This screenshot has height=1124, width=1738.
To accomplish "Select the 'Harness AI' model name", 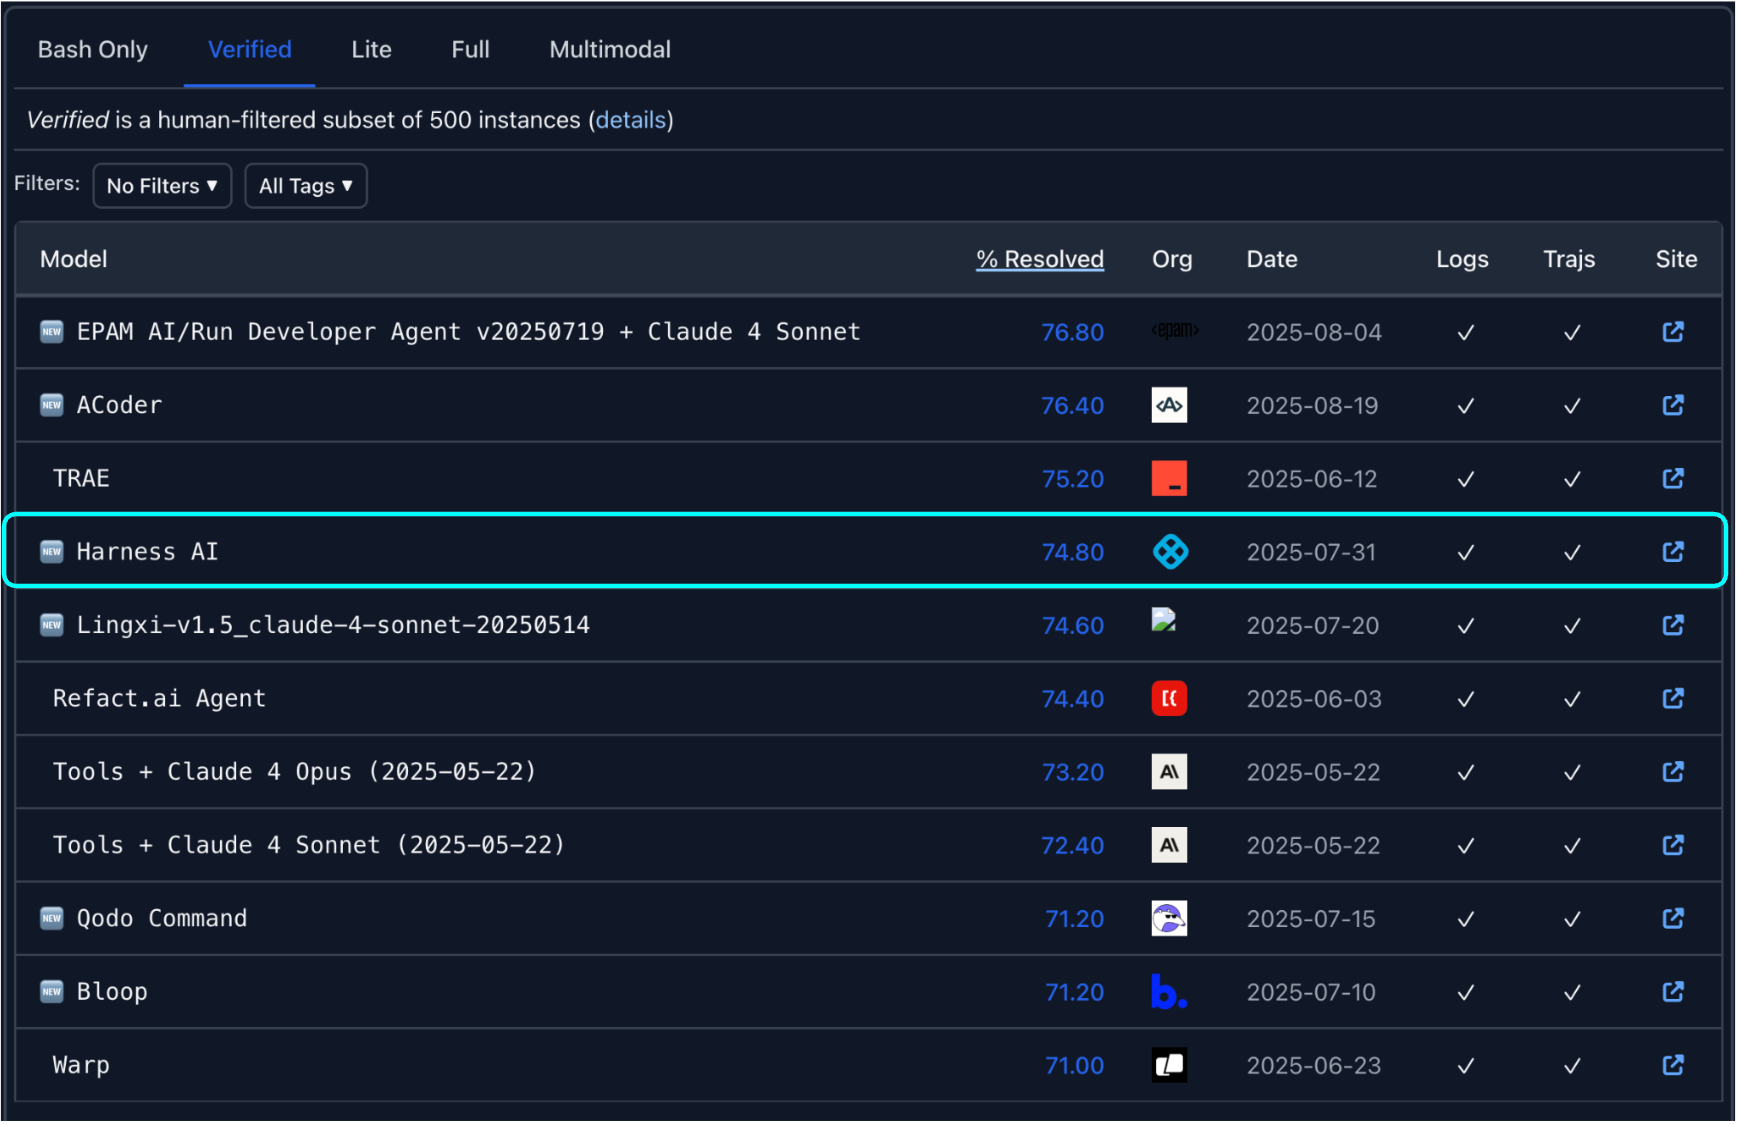I will click(147, 552).
